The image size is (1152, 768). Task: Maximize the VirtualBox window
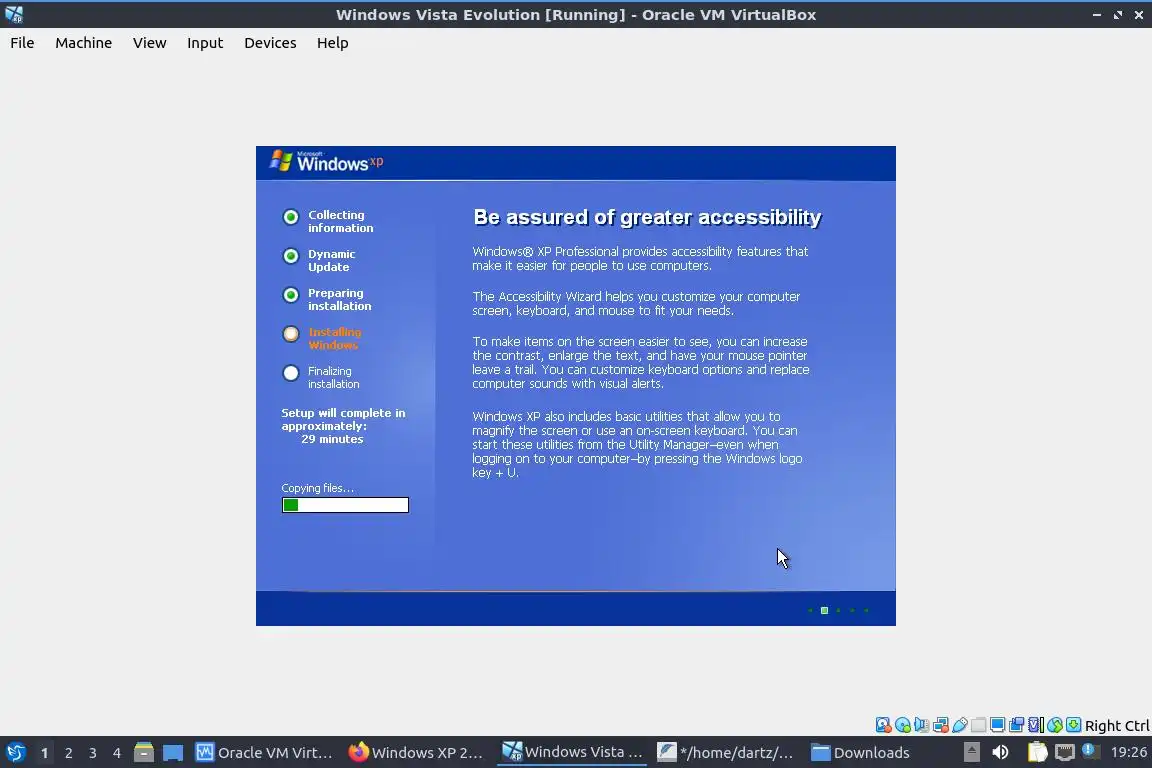tap(1118, 15)
